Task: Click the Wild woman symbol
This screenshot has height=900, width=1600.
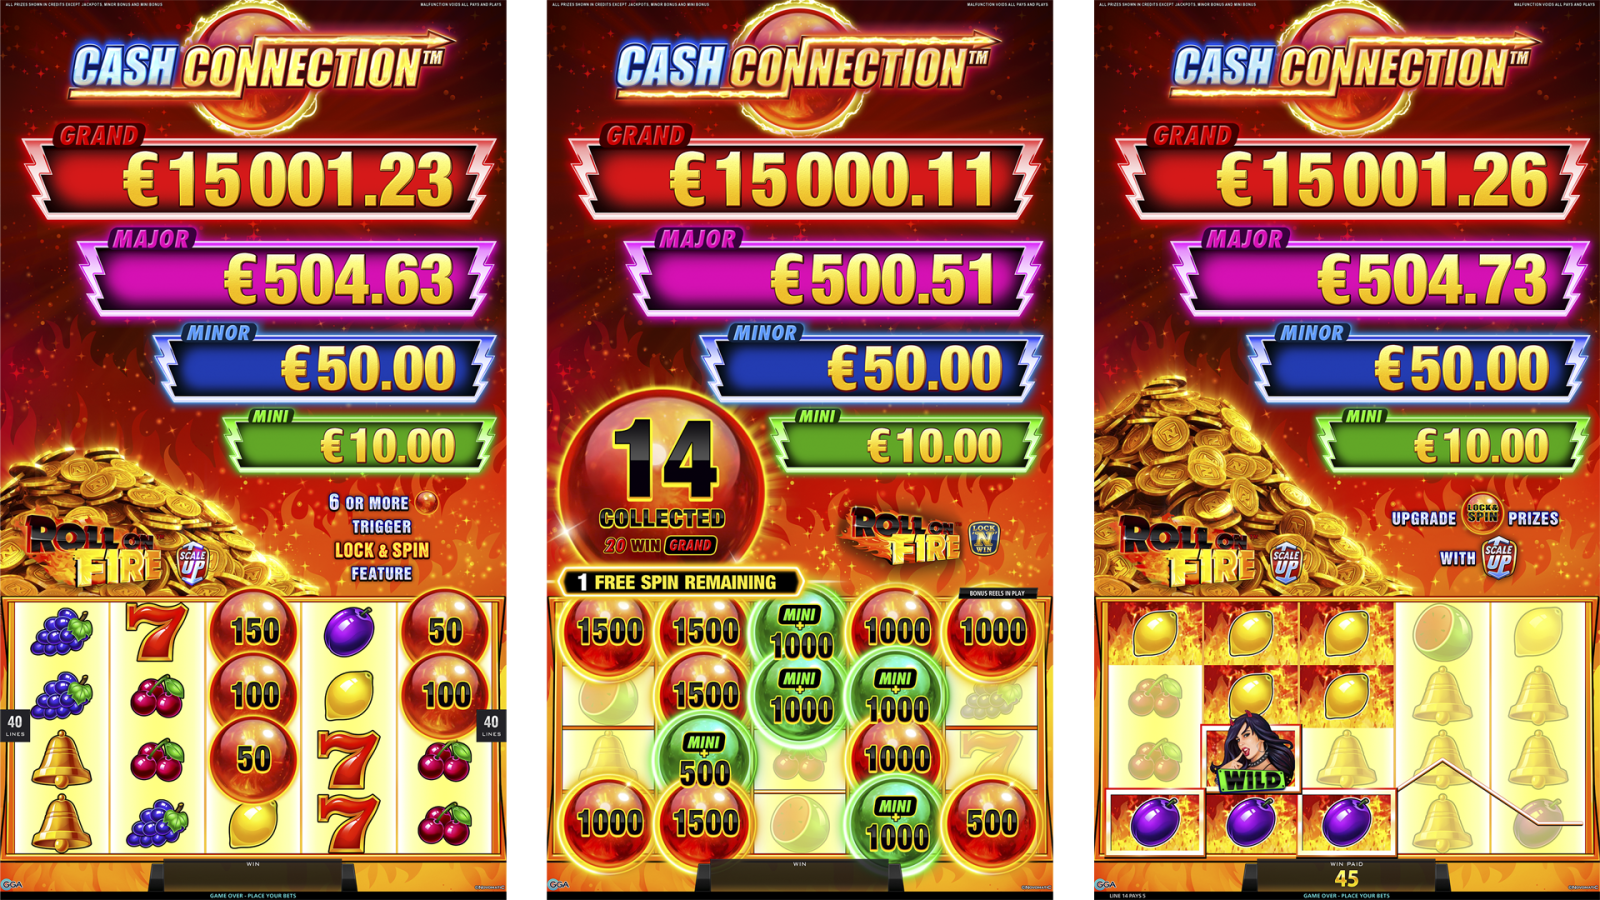Action: pyautogui.click(x=1251, y=758)
